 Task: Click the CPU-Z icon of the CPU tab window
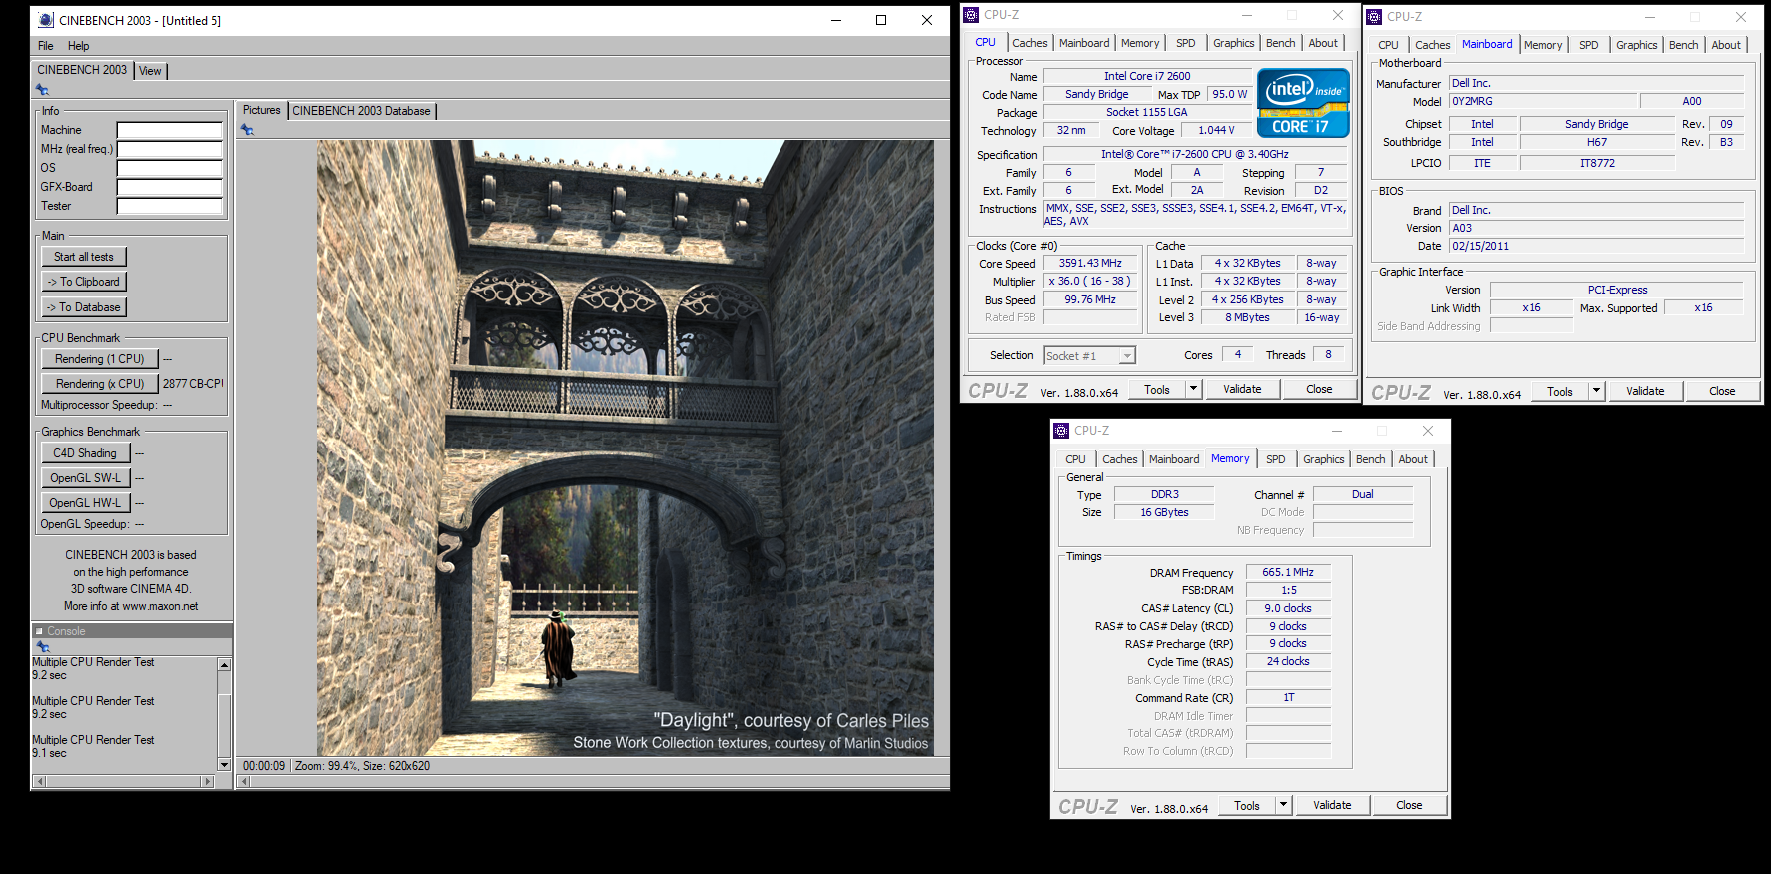[x=971, y=15]
